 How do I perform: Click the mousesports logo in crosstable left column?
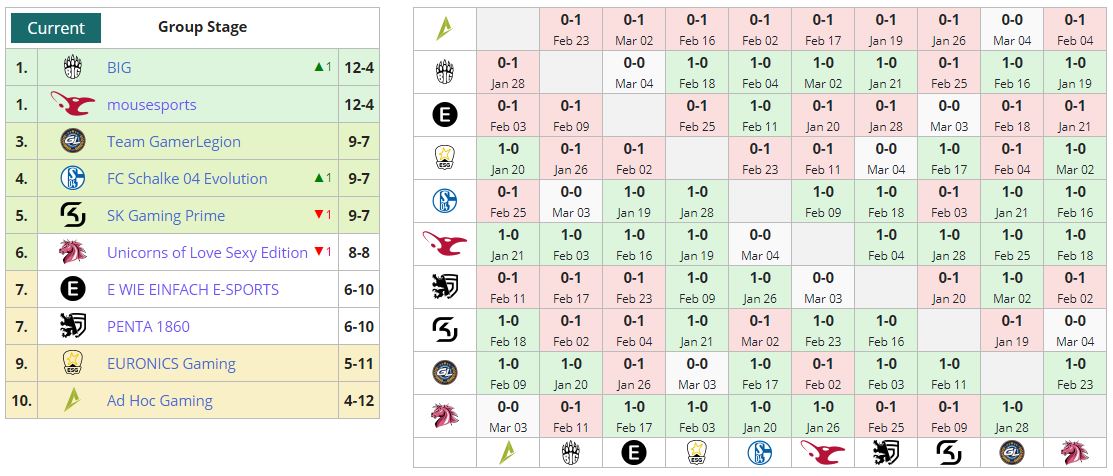point(445,243)
